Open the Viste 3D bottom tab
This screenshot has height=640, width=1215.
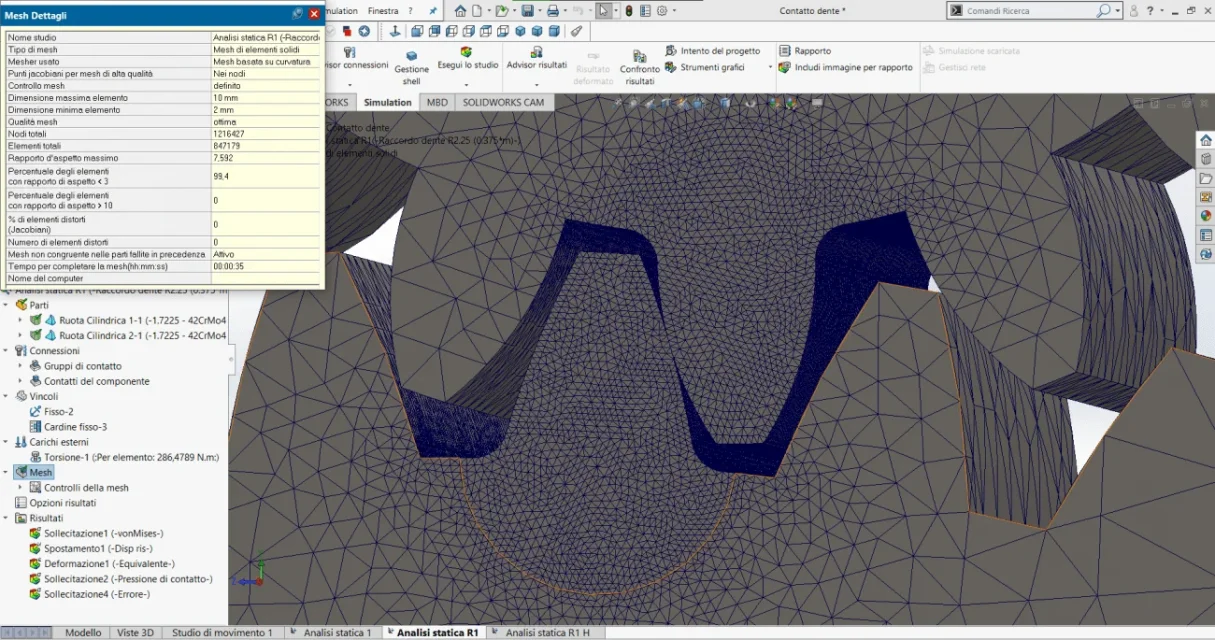coord(135,632)
